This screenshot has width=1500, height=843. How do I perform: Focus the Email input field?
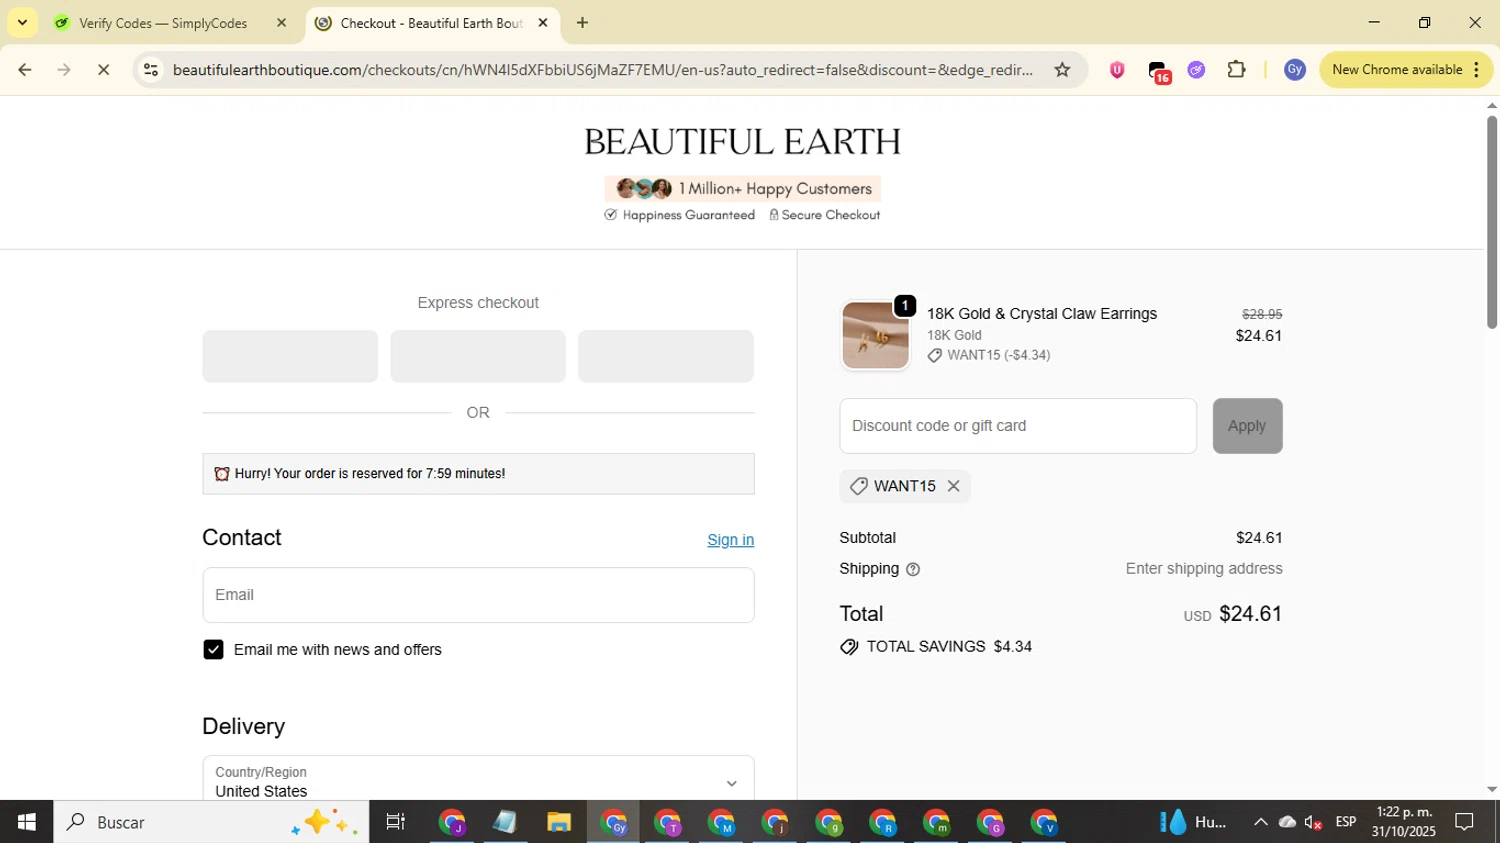(478, 595)
